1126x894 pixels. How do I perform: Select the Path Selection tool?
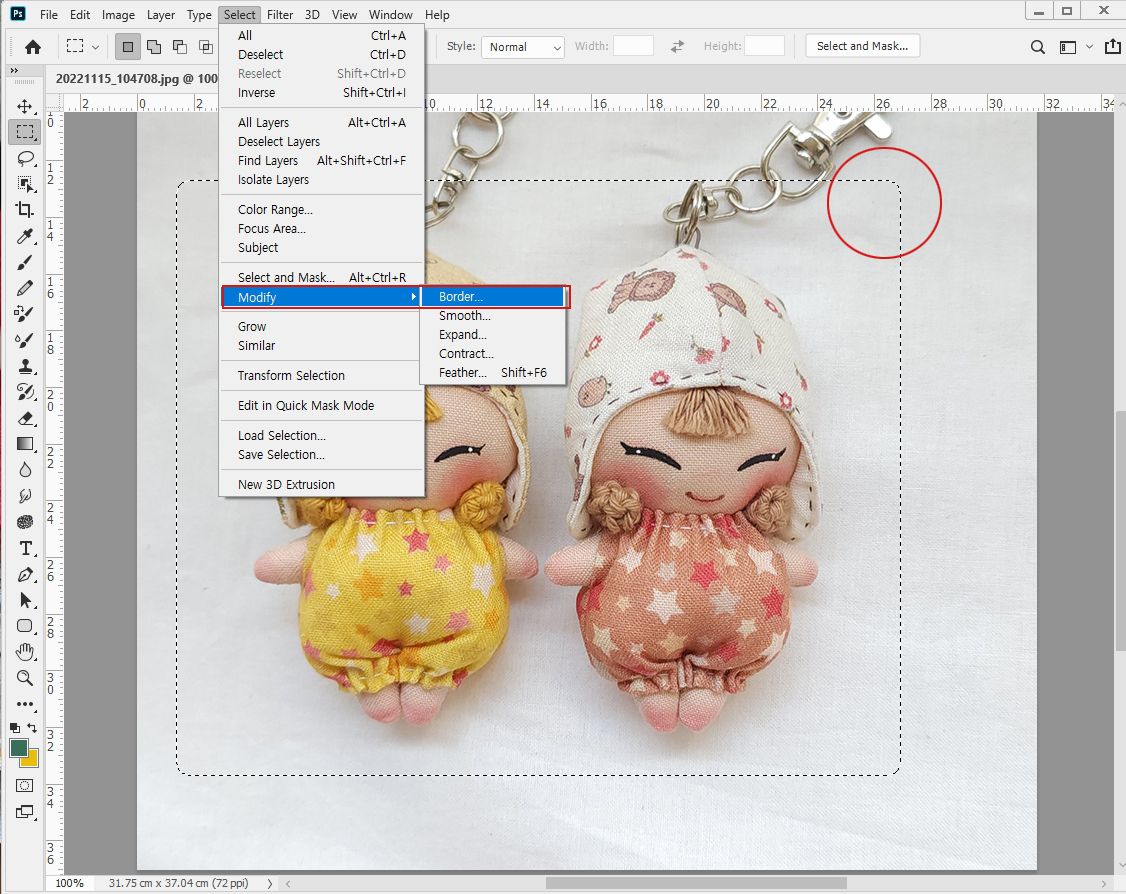(x=25, y=600)
